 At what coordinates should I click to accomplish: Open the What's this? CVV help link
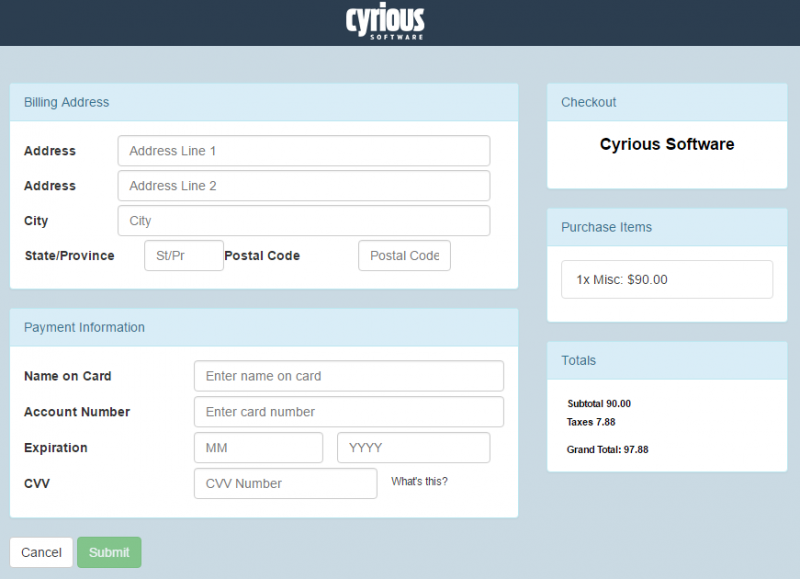tap(419, 481)
